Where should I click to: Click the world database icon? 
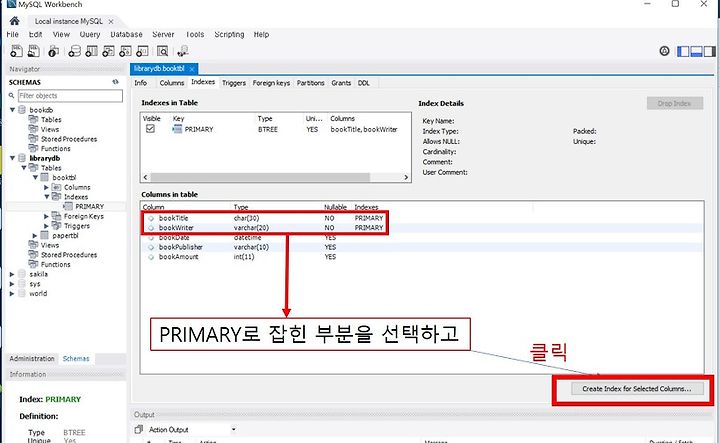22,293
